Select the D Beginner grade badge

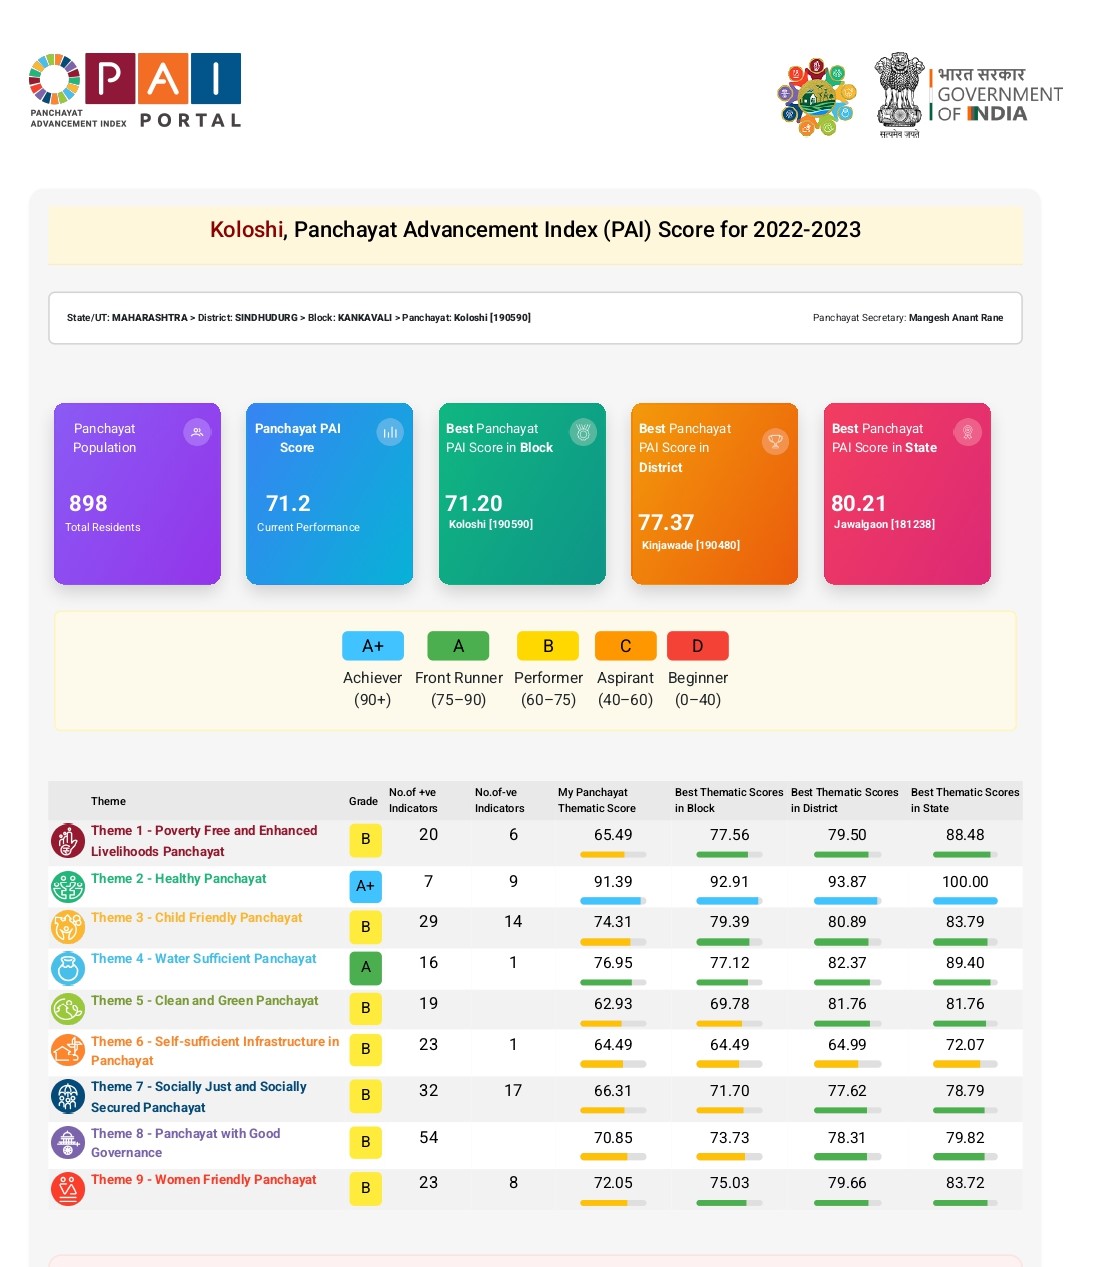point(697,646)
